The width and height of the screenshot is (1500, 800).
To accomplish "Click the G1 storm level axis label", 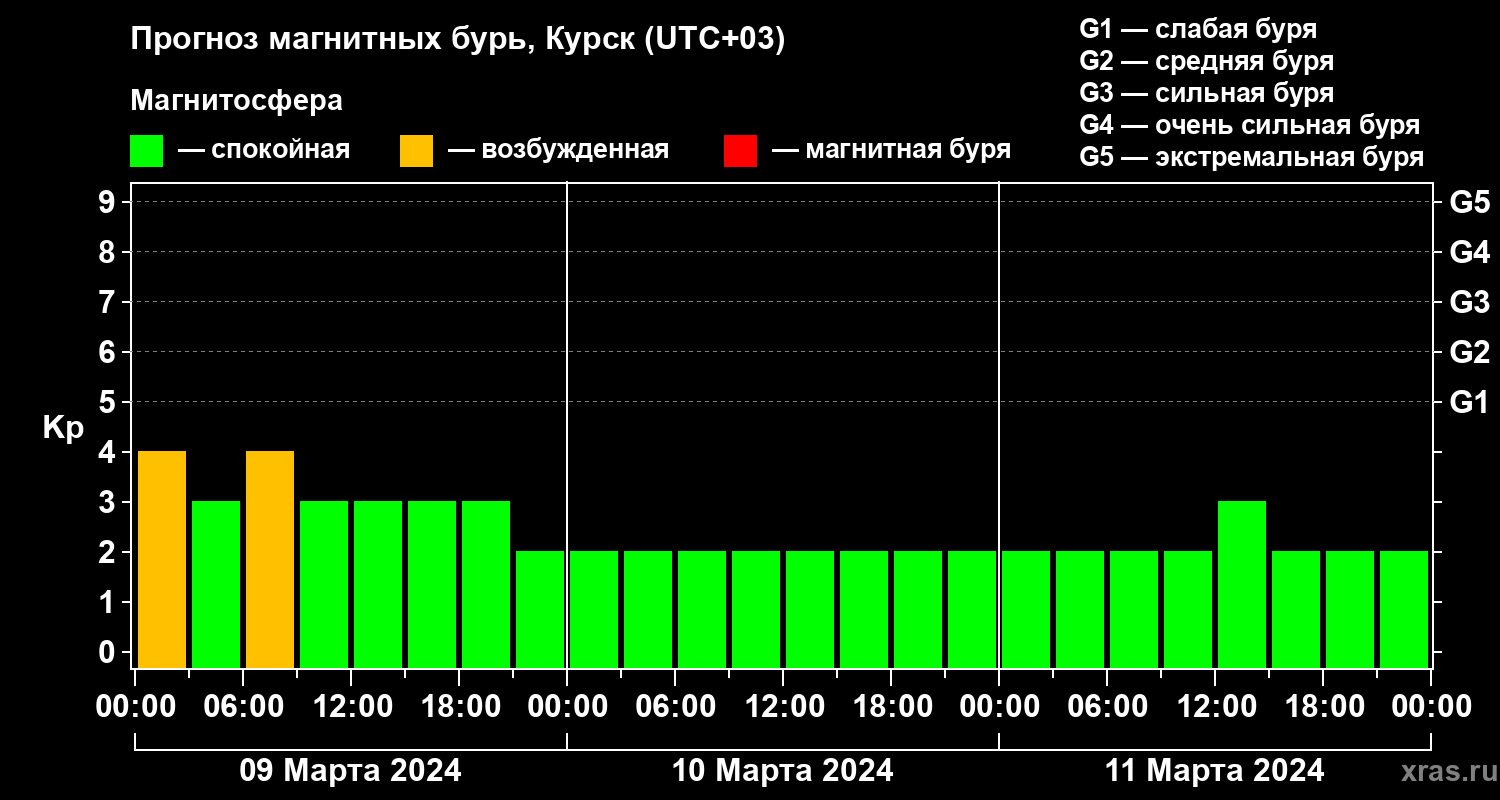I will pyautogui.click(x=1469, y=402).
